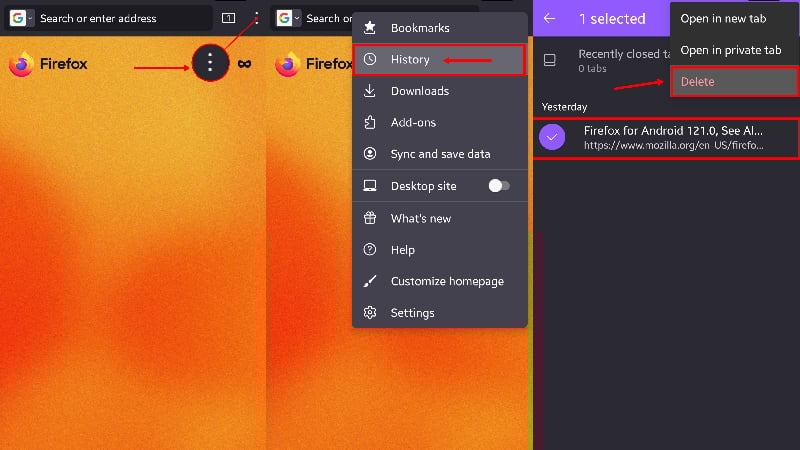Open the tab counter button
800x450 pixels.
coord(228,18)
